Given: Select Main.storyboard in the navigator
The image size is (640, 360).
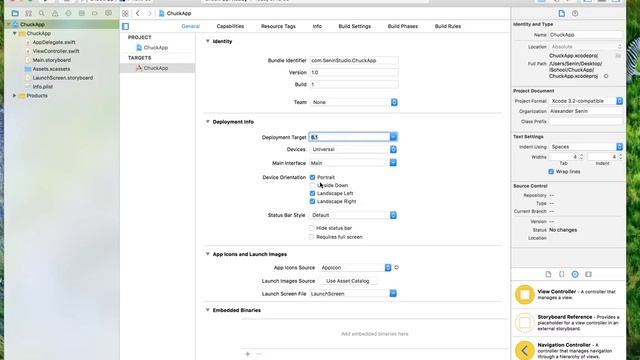Looking at the screenshot, I should coord(52,60).
